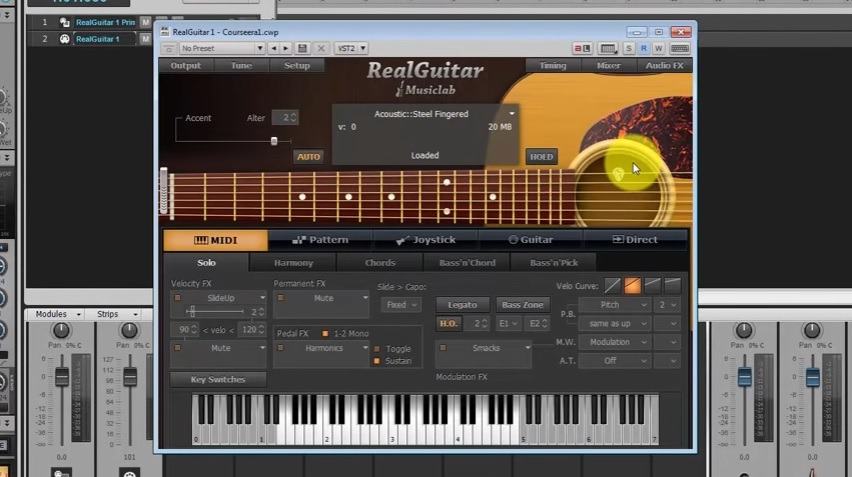The width and height of the screenshot is (852, 477).
Task: Toggle the SlideUp Velocity FX checkbox
Action: [x=177, y=298]
